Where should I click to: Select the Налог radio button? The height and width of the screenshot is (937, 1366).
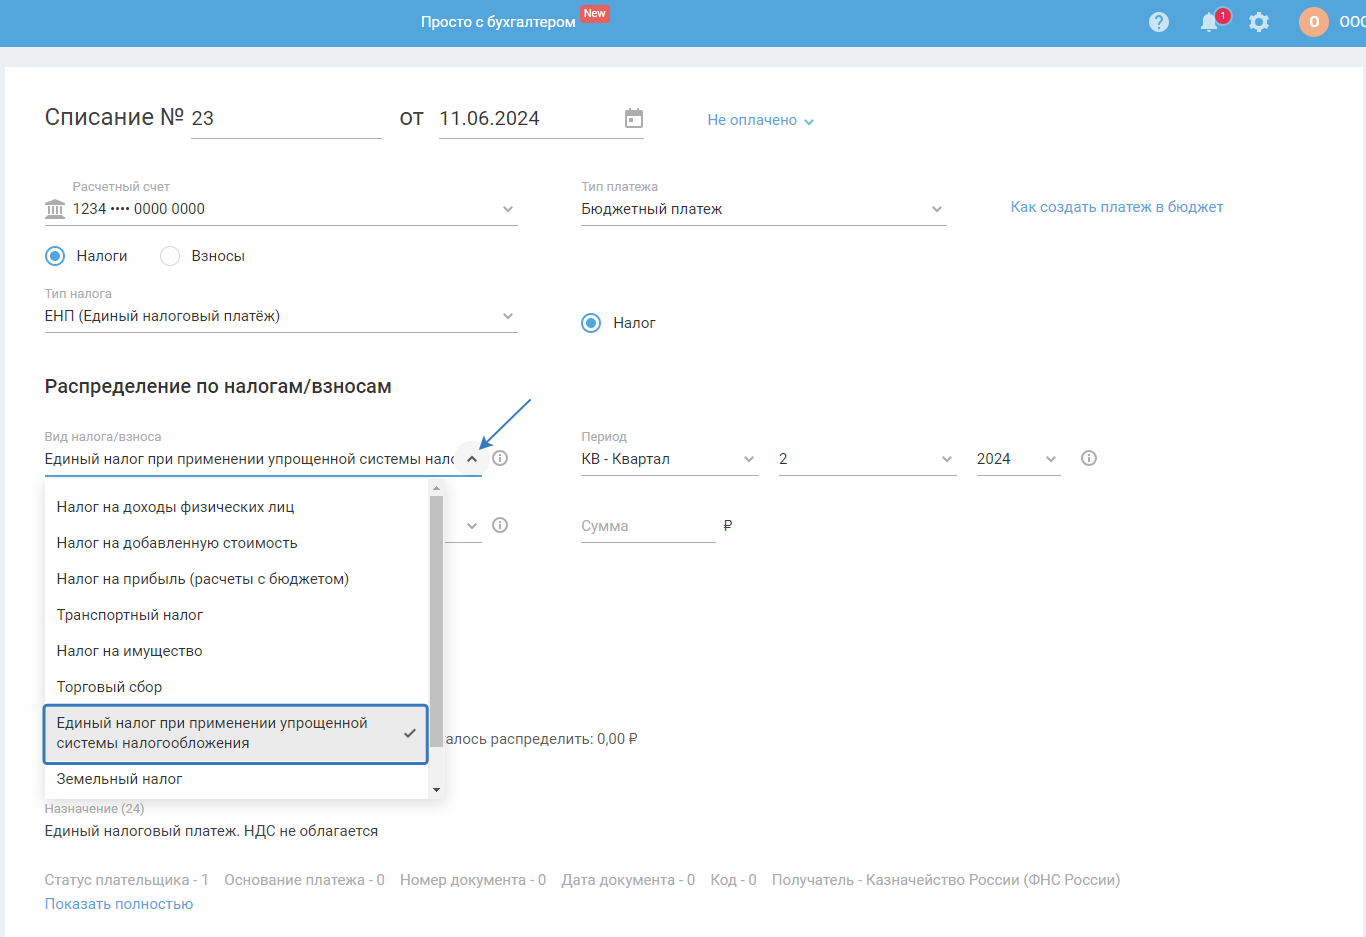(591, 323)
